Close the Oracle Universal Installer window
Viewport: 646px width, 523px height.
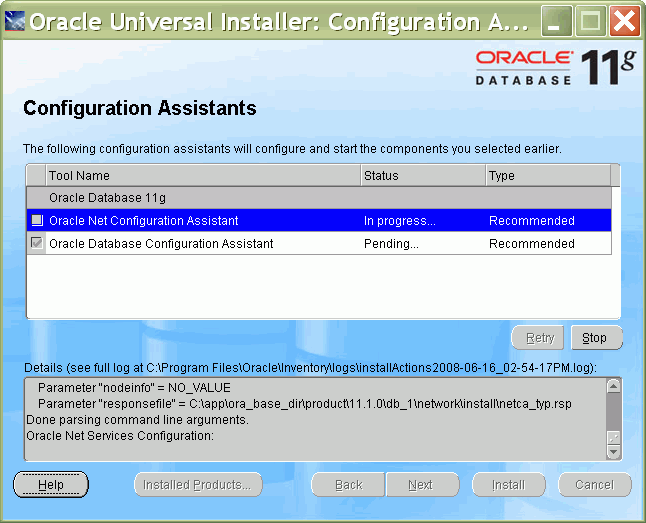point(625,21)
